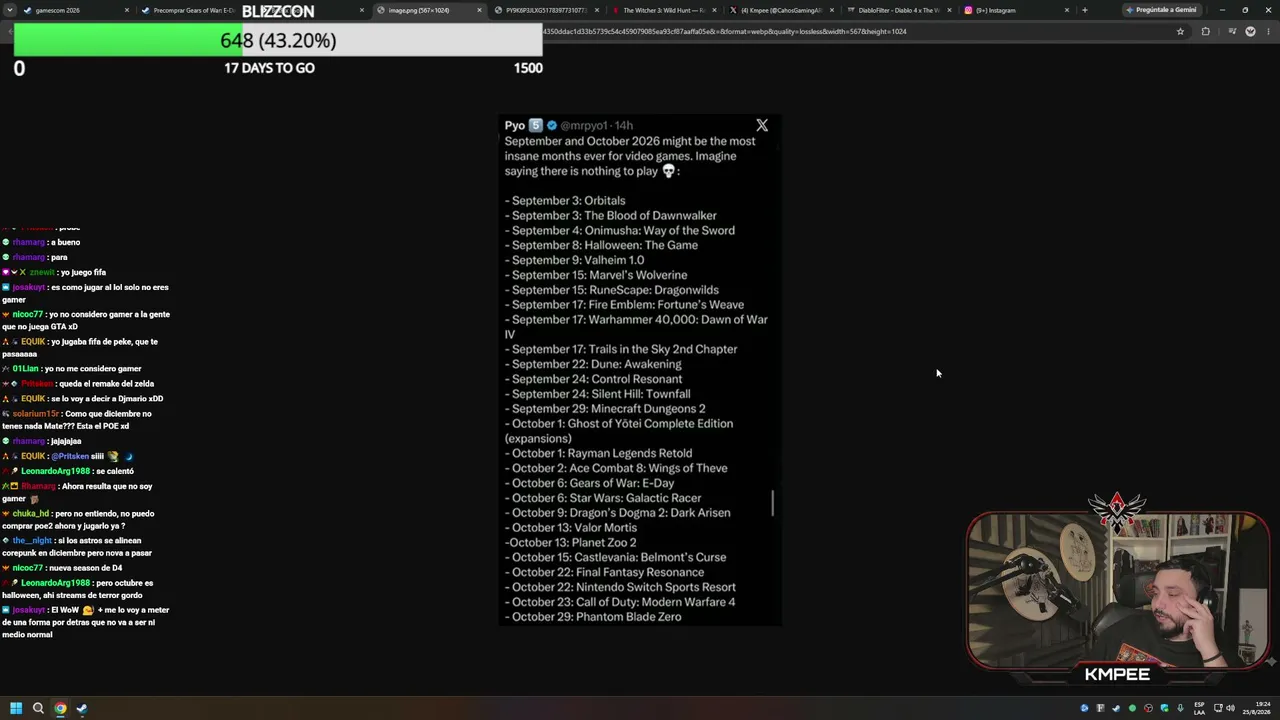Close the gamescom 2026 tab
The height and width of the screenshot is (720, 1280).
127,10
